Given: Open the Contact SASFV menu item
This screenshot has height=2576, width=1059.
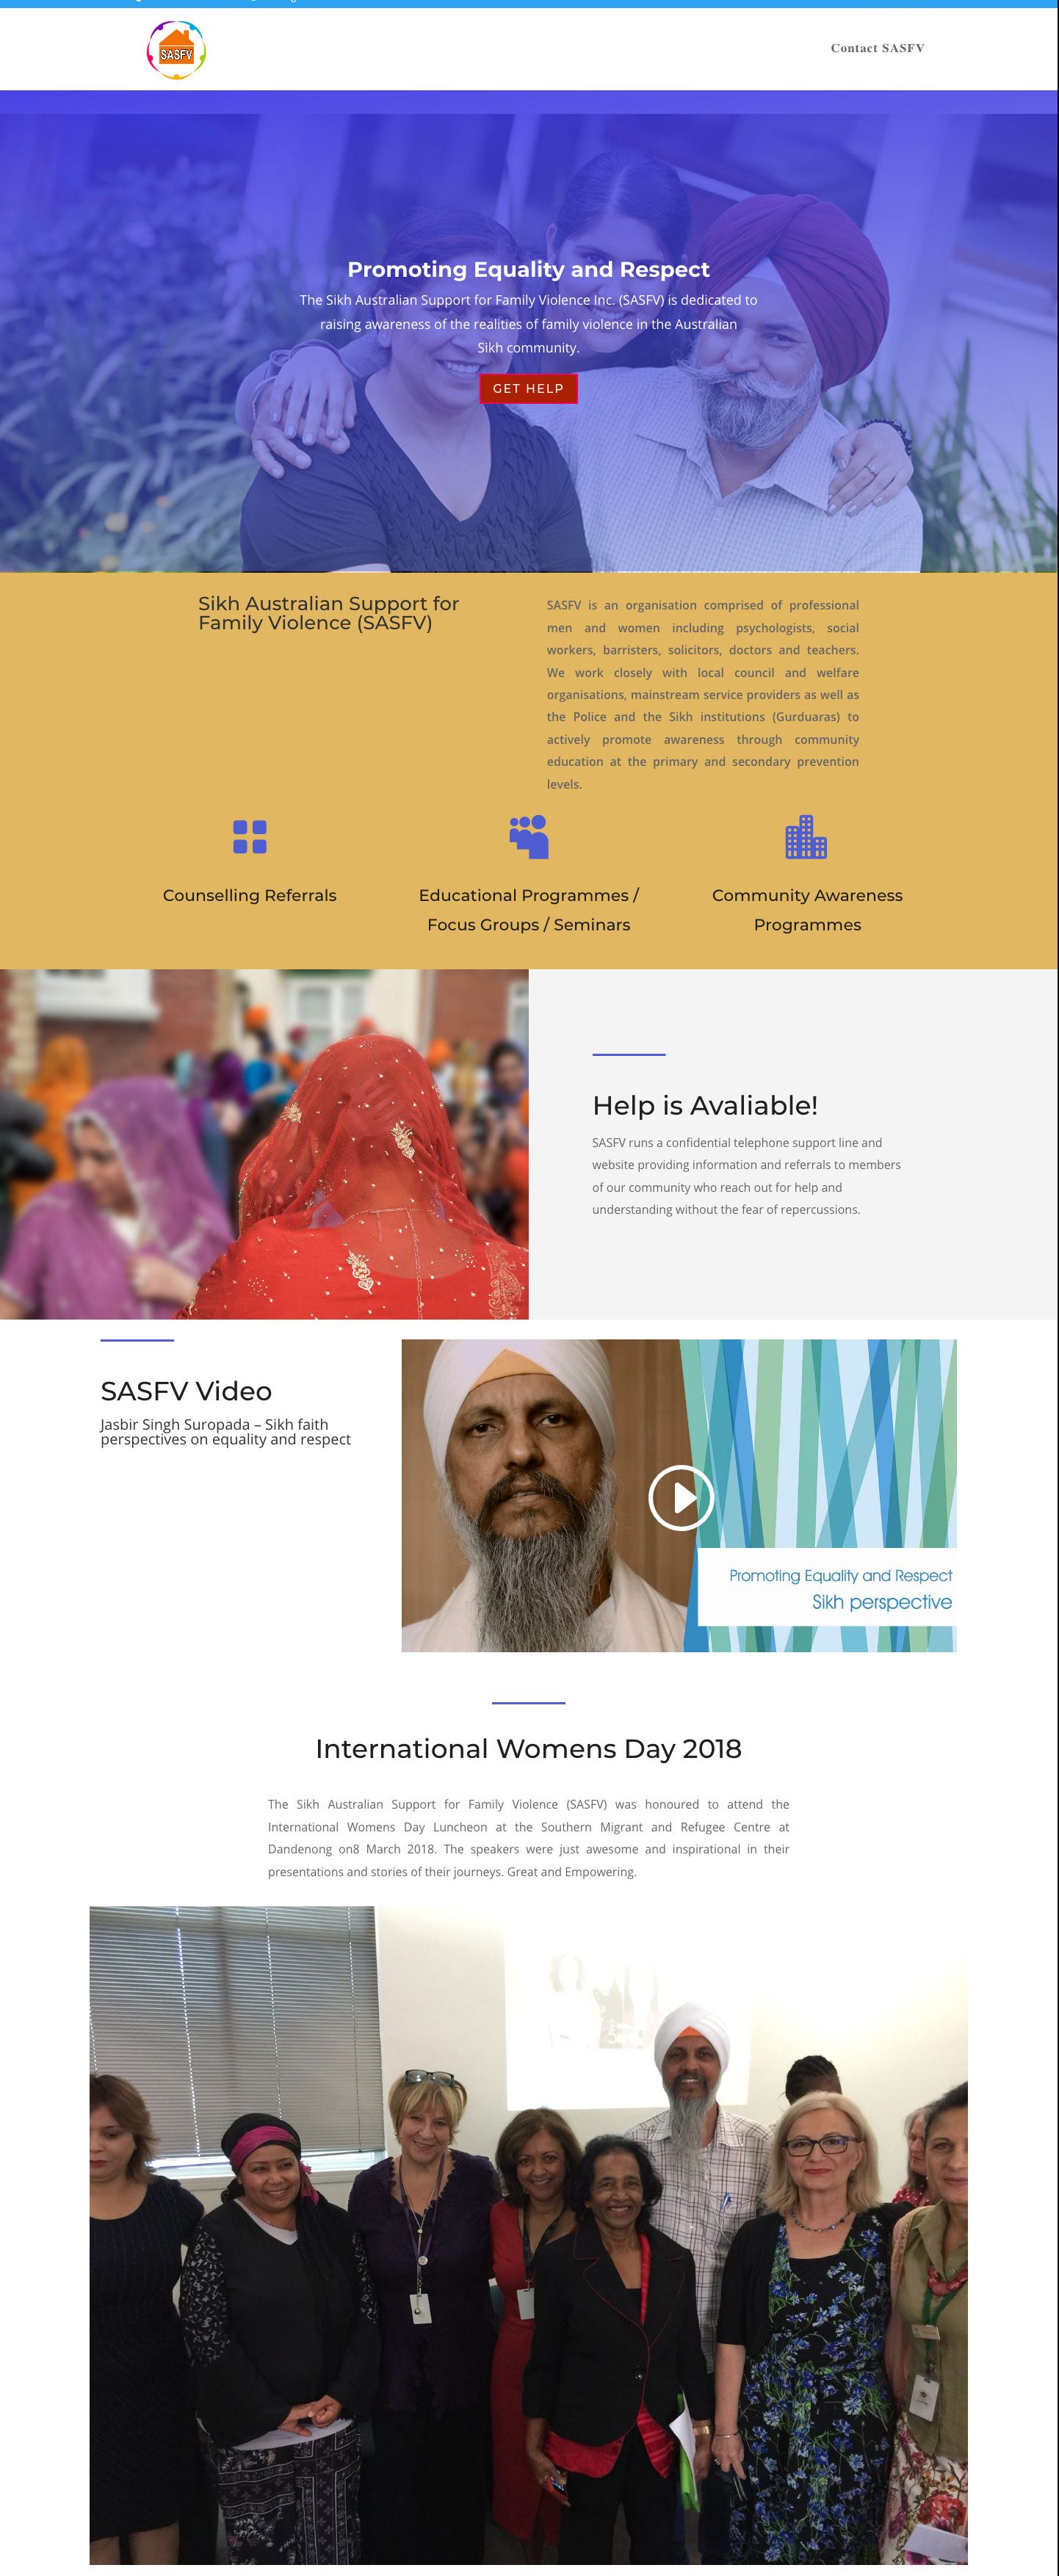Looking at the screenshot, I should tap(876, 48).
